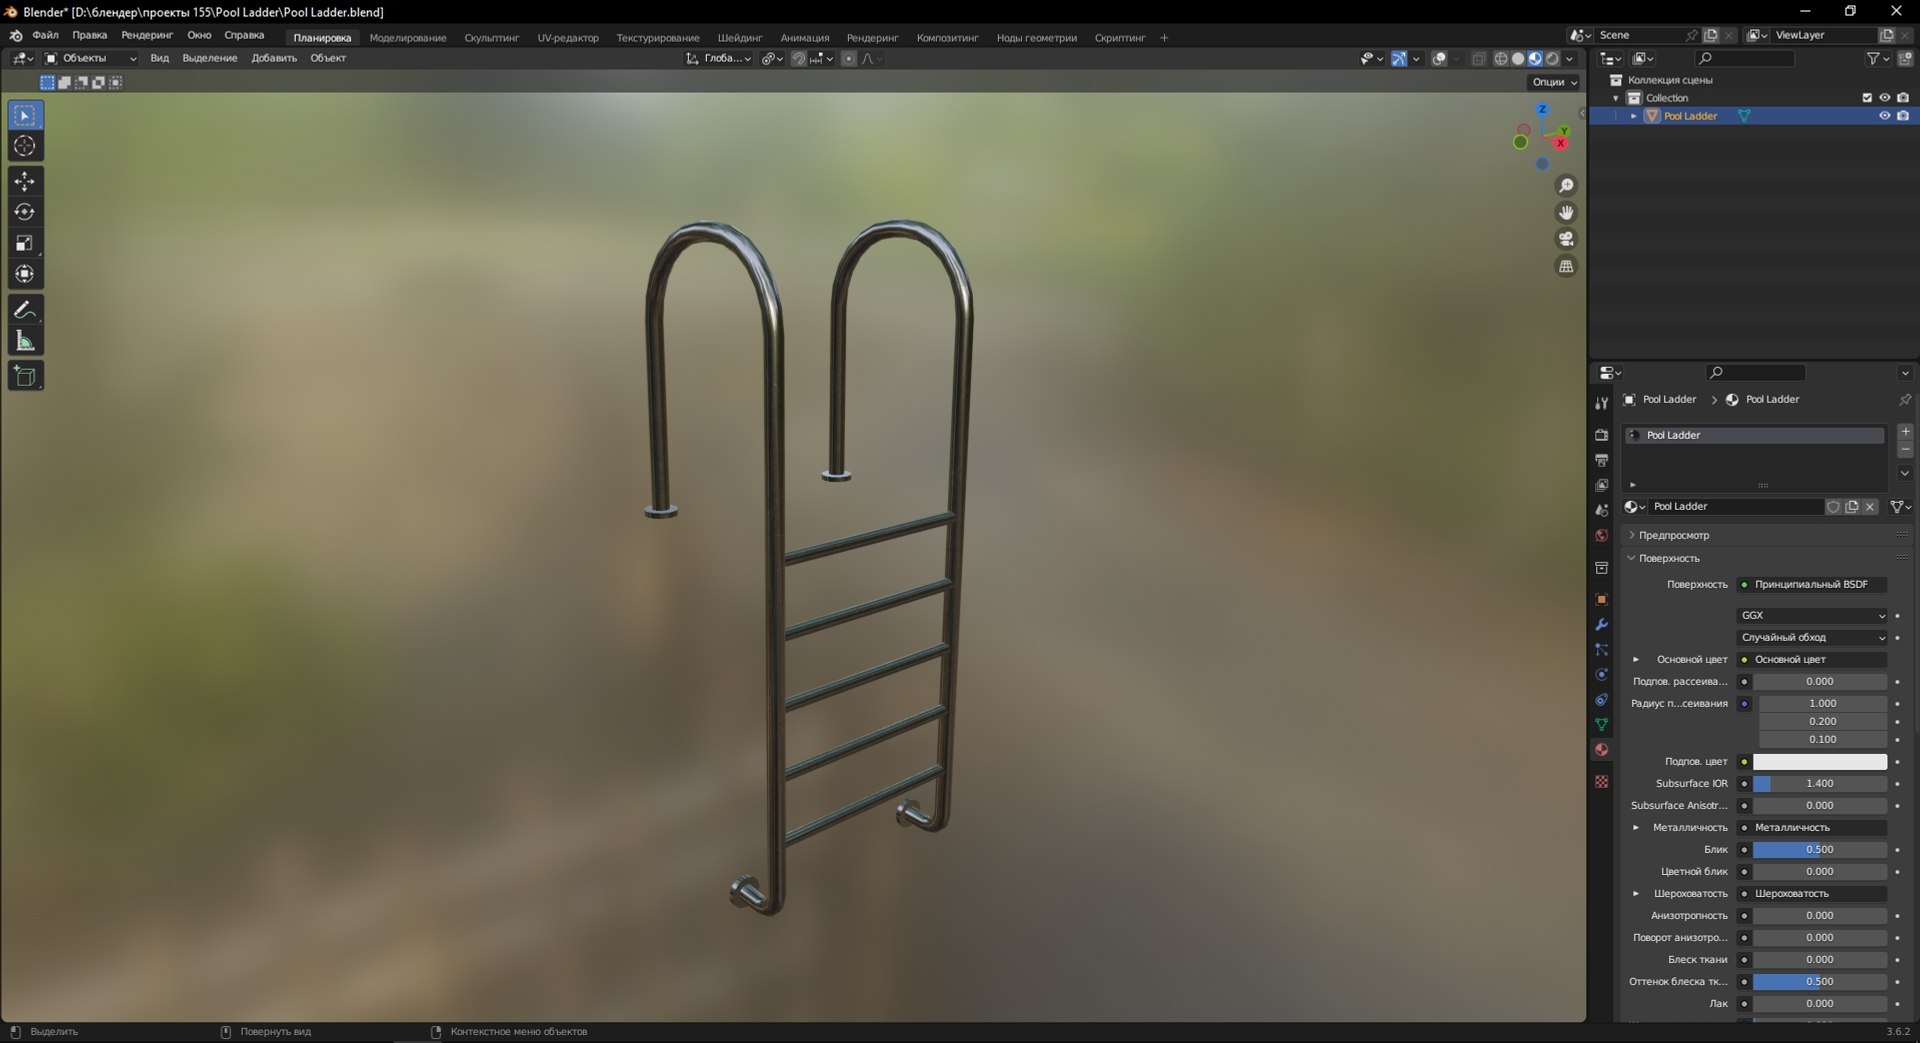Activate the Move tool
The image size is (1920, 1043).
[25, 181]
